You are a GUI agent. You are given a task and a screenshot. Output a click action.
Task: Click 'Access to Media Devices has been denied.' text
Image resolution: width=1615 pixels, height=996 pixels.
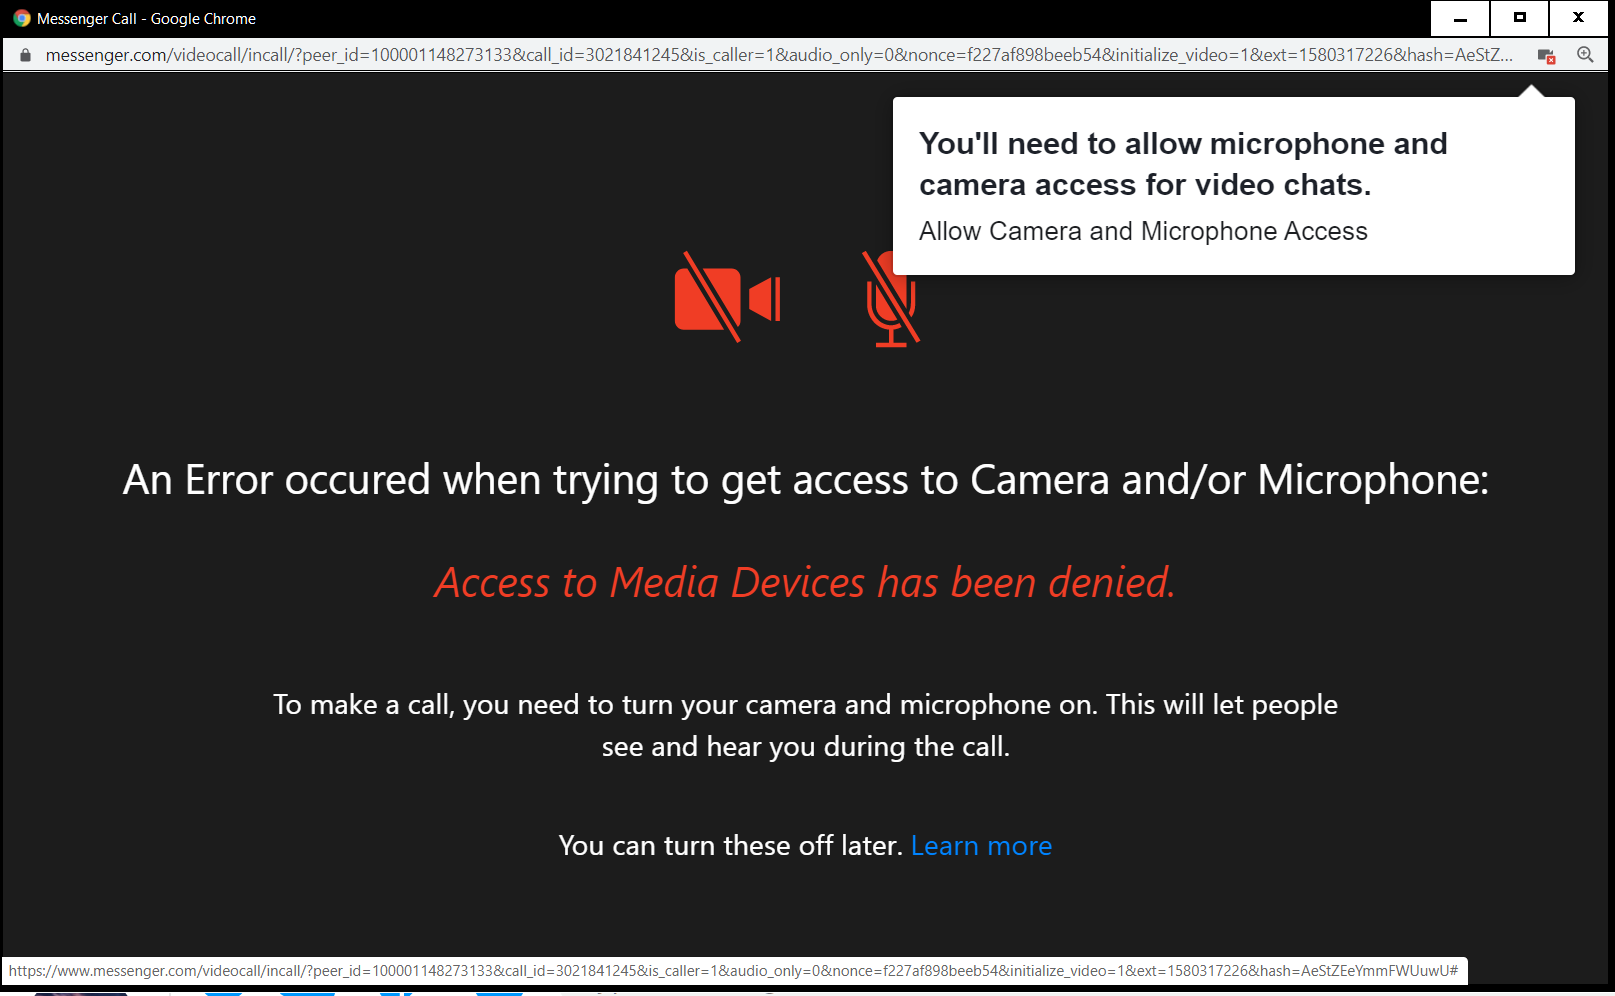coord(805,582)
